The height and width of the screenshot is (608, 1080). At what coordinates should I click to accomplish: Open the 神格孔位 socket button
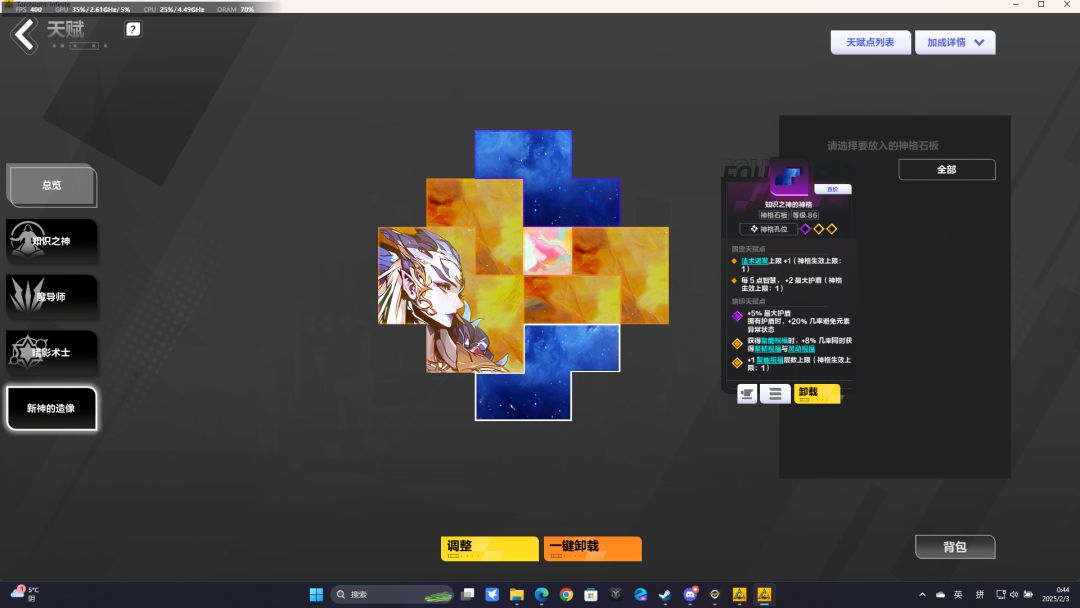pyautogui.click(x=768, y=229)
